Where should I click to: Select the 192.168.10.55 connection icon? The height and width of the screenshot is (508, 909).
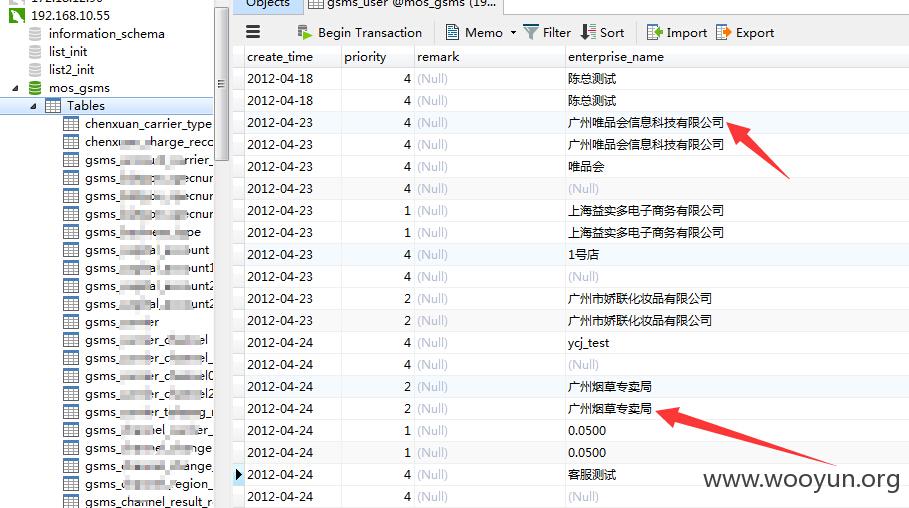point(17,16)
